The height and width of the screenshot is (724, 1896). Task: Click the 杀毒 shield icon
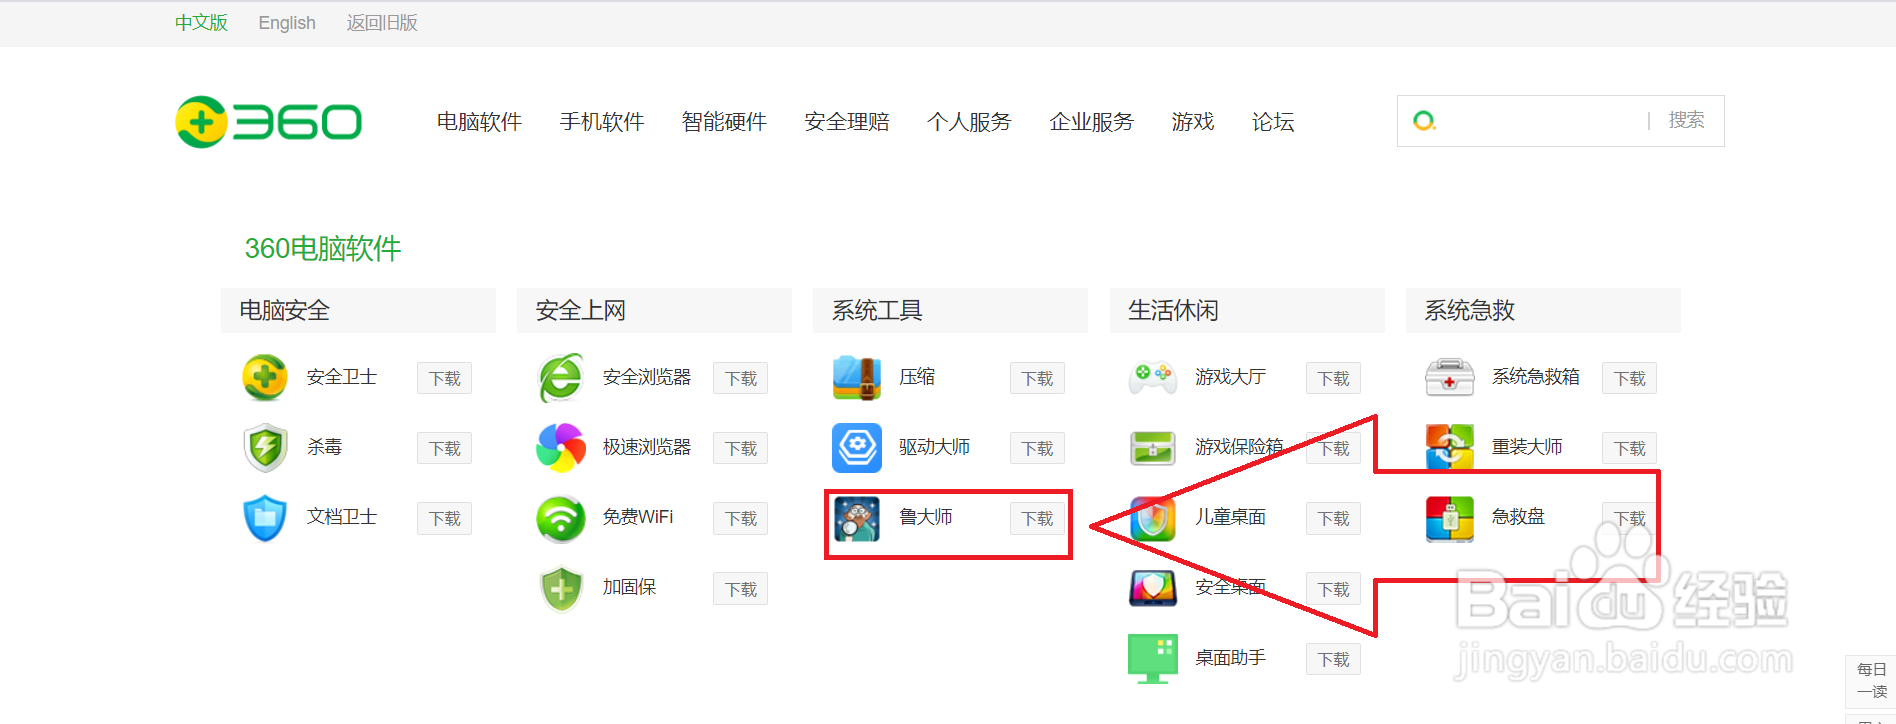click(265, 447)
